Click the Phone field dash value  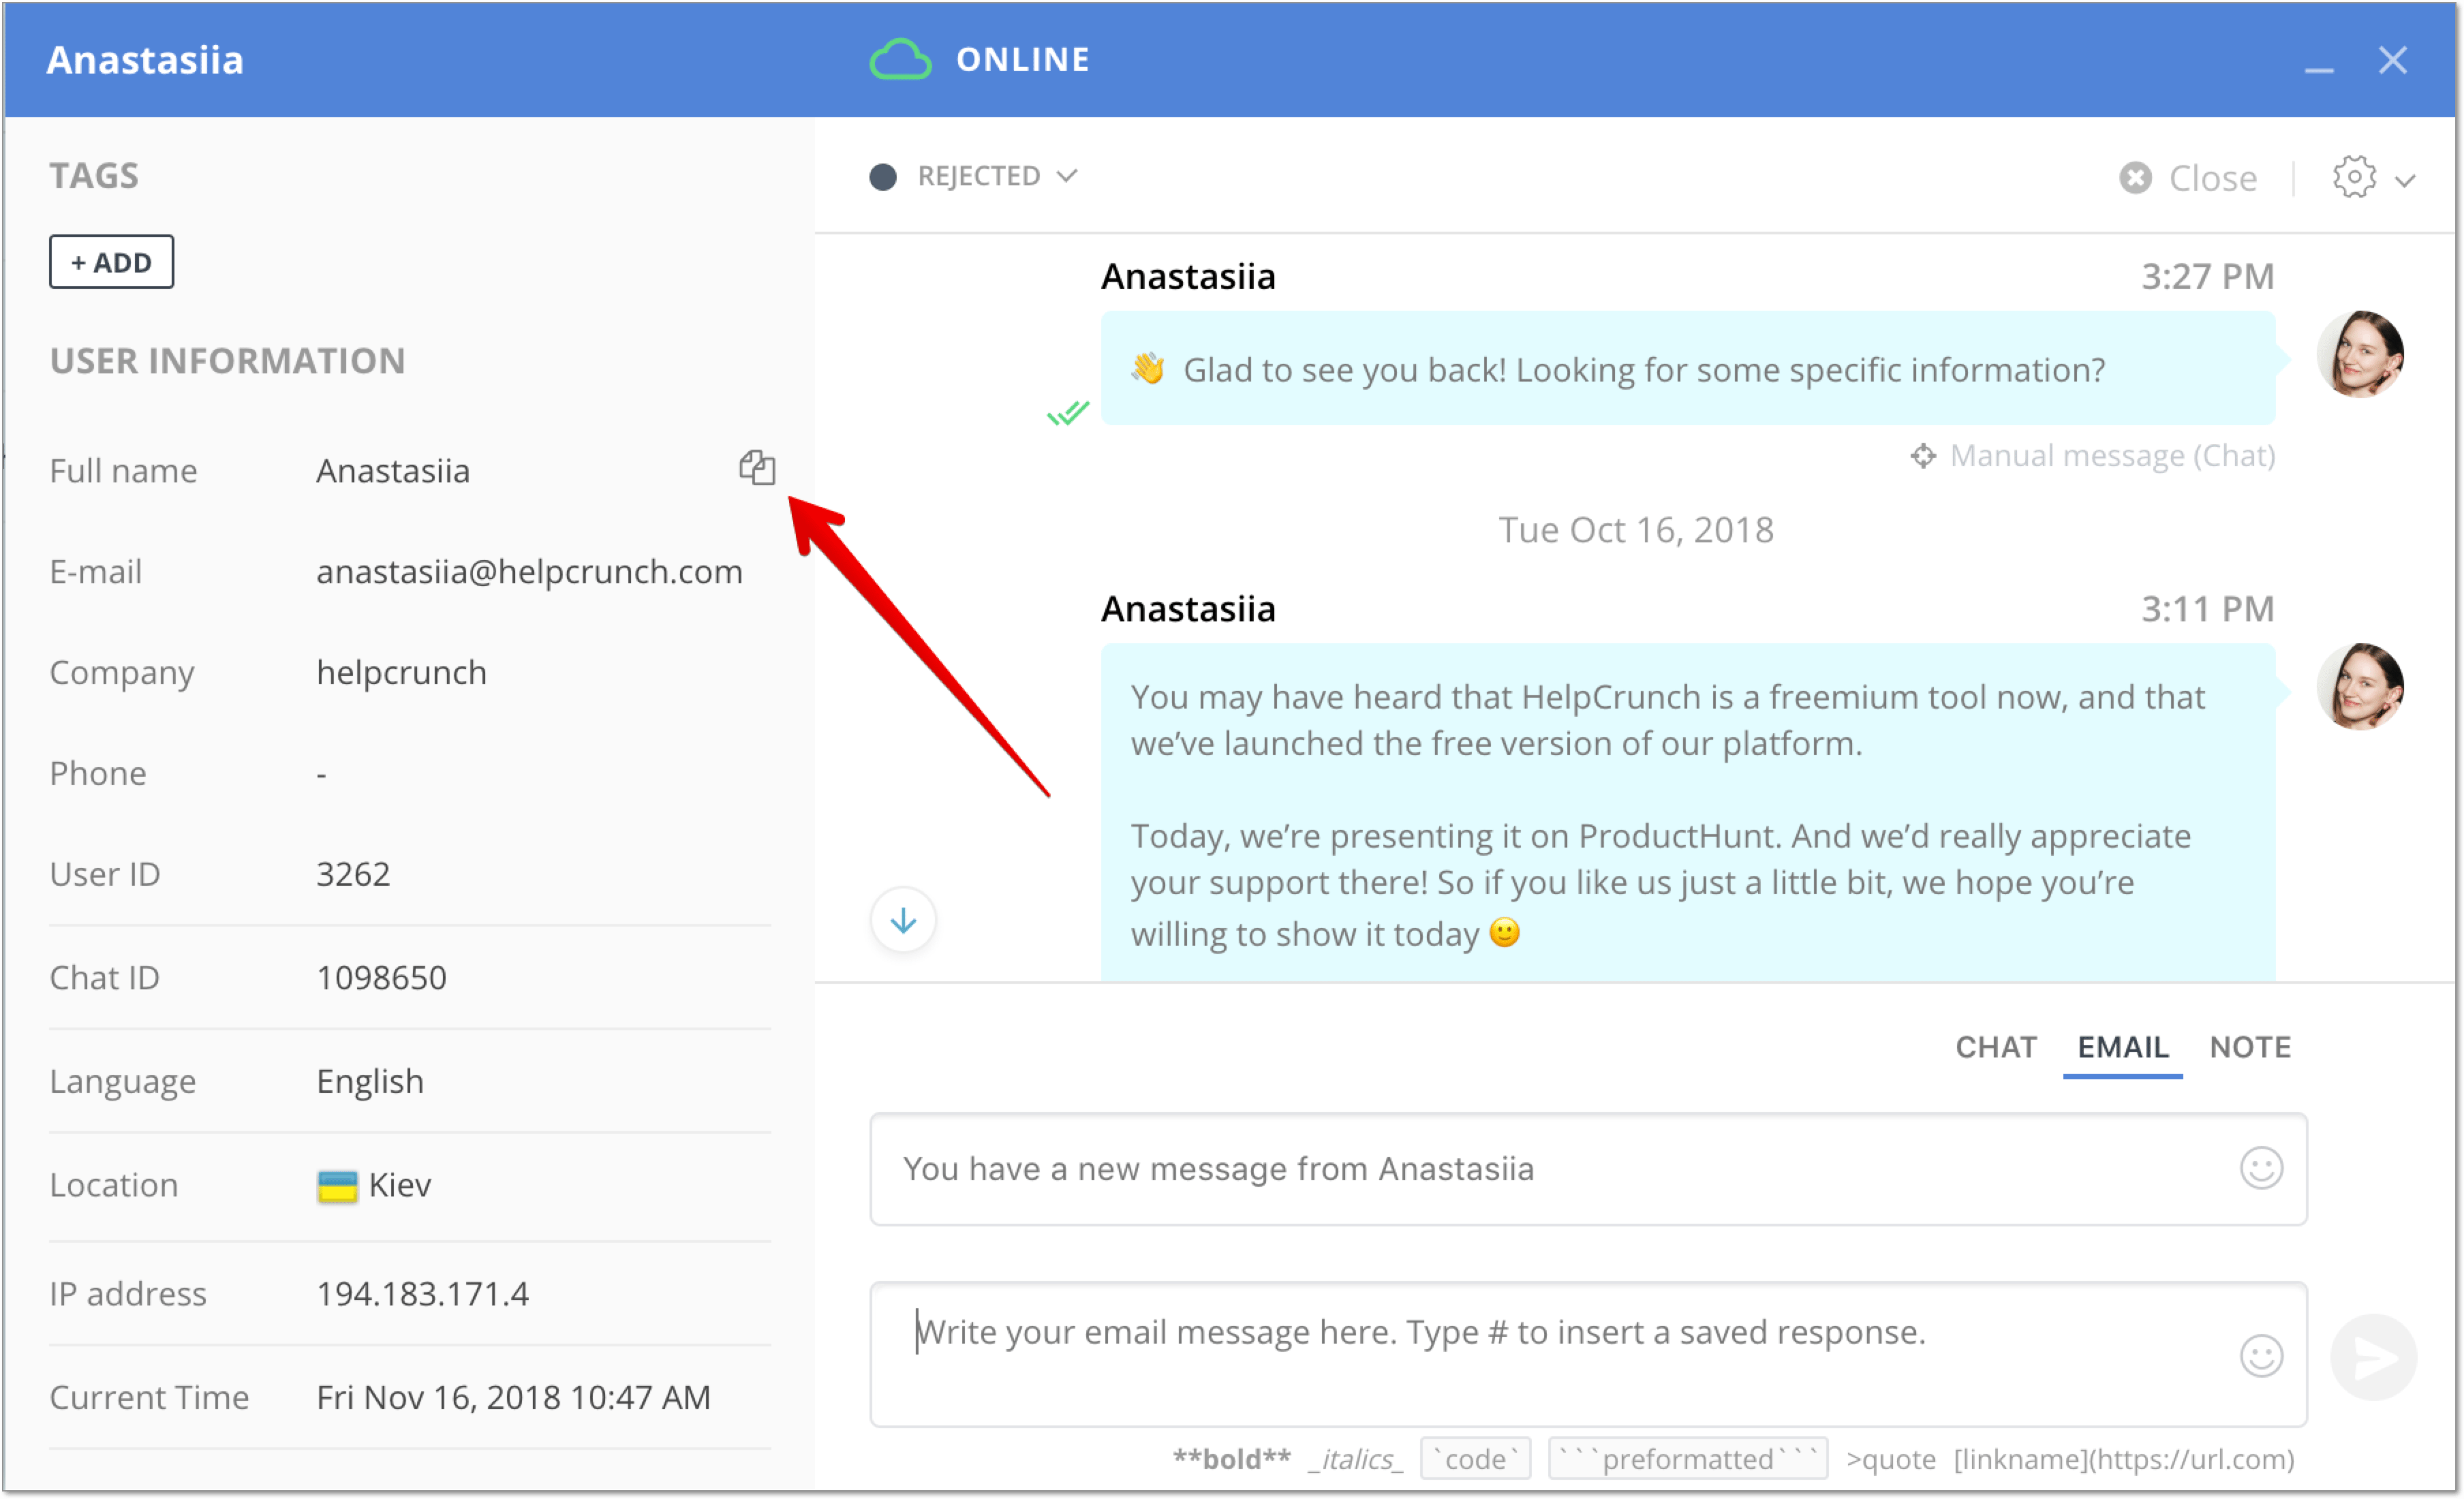point(321,775)
